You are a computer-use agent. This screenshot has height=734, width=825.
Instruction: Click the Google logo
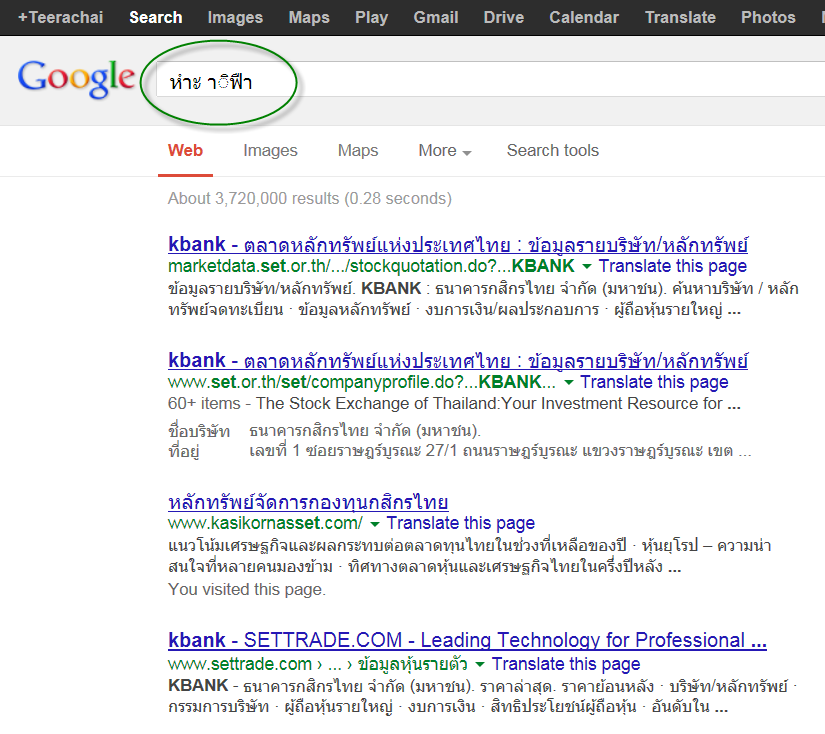(76, 79)
